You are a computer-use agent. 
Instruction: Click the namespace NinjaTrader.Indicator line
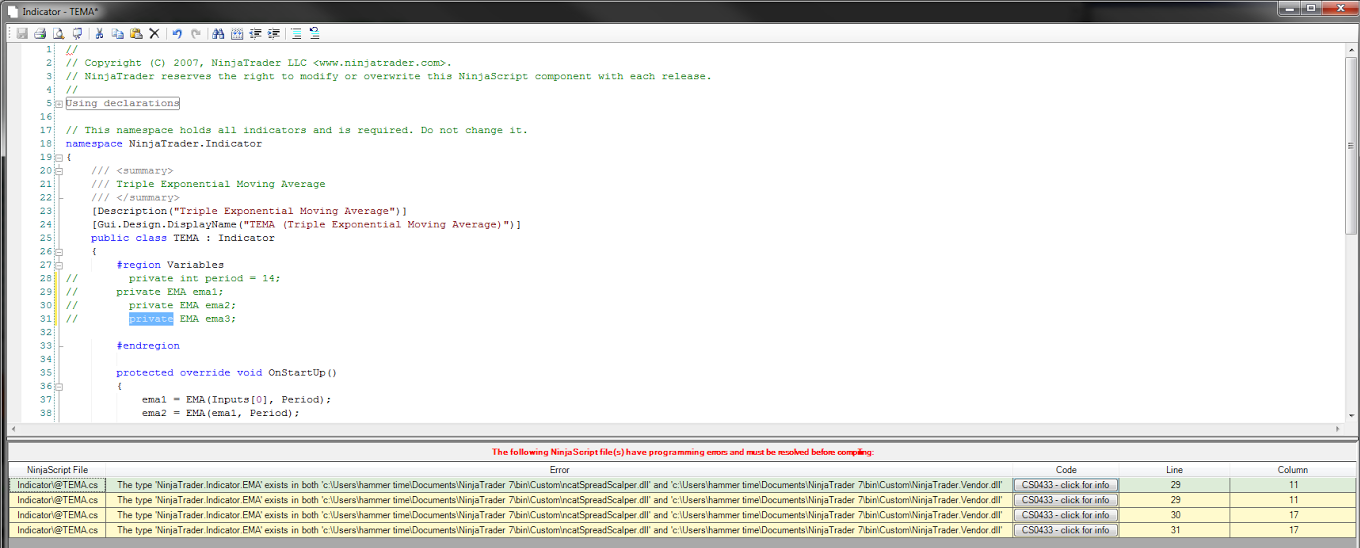[x=164, y=144]
